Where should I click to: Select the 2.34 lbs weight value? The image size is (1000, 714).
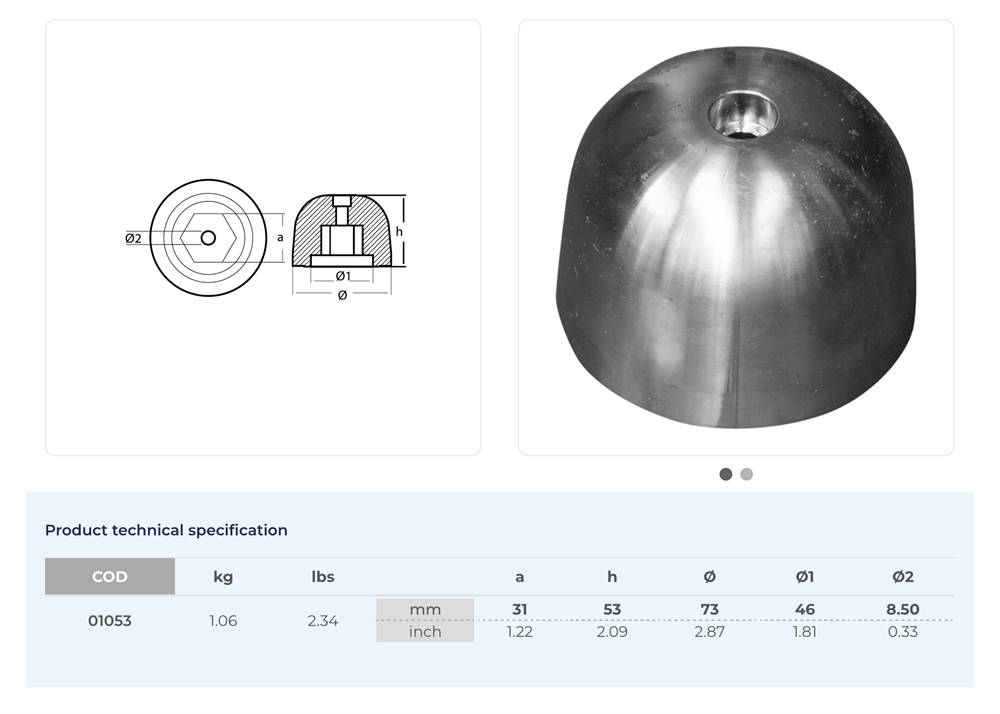(x=323, y=621)
